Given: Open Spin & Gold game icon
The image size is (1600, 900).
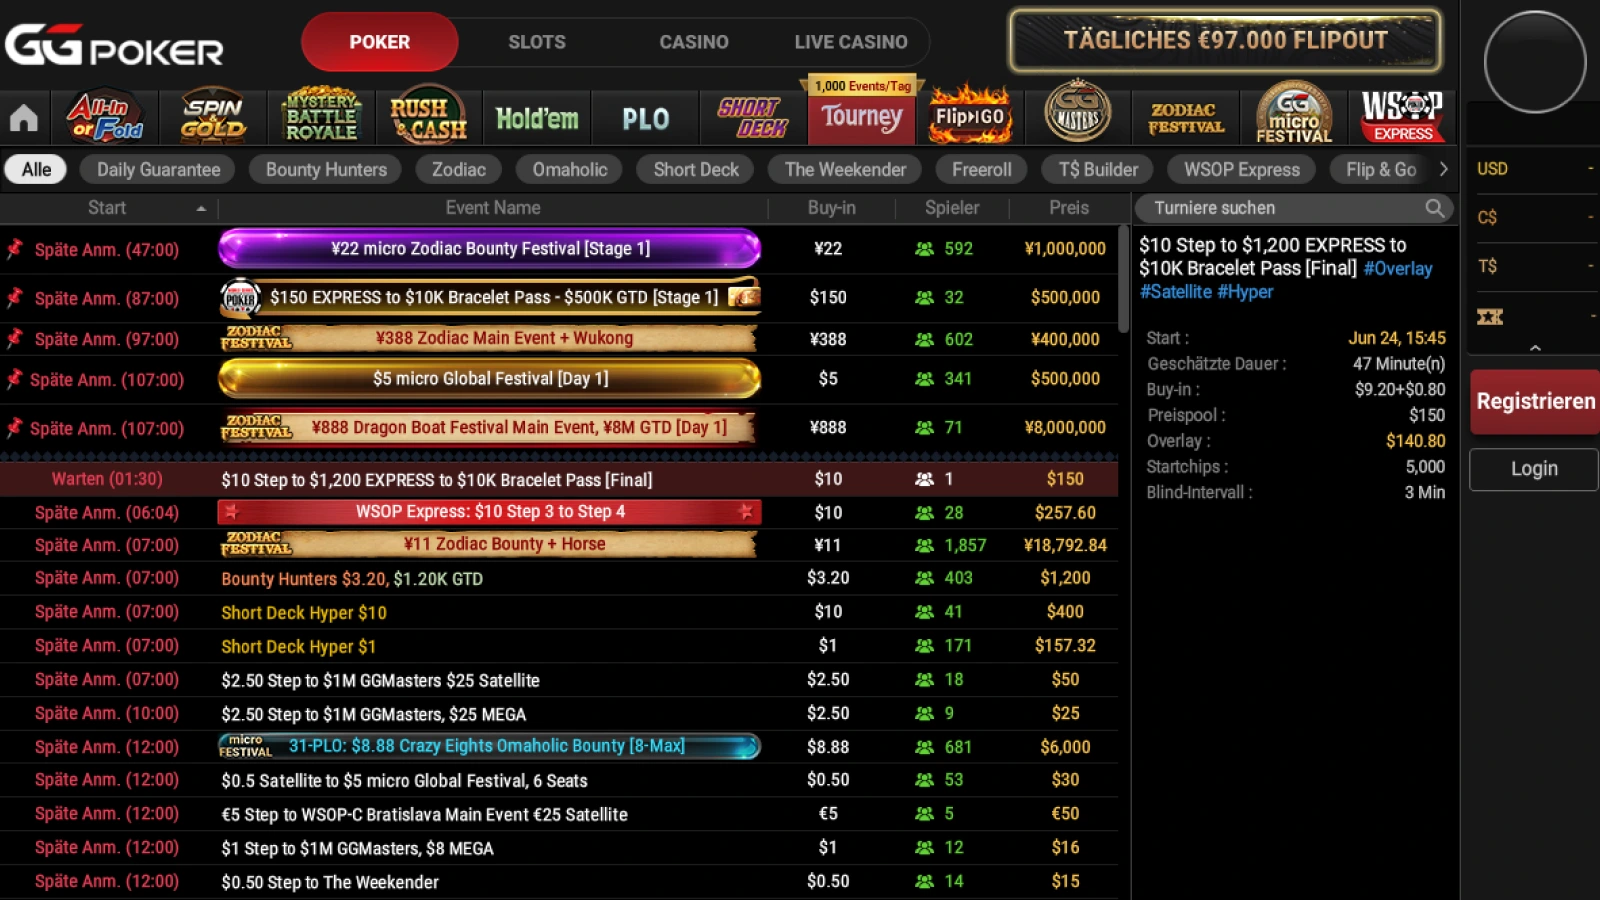Looking at the screenshot, I should [x=213, y=118].
